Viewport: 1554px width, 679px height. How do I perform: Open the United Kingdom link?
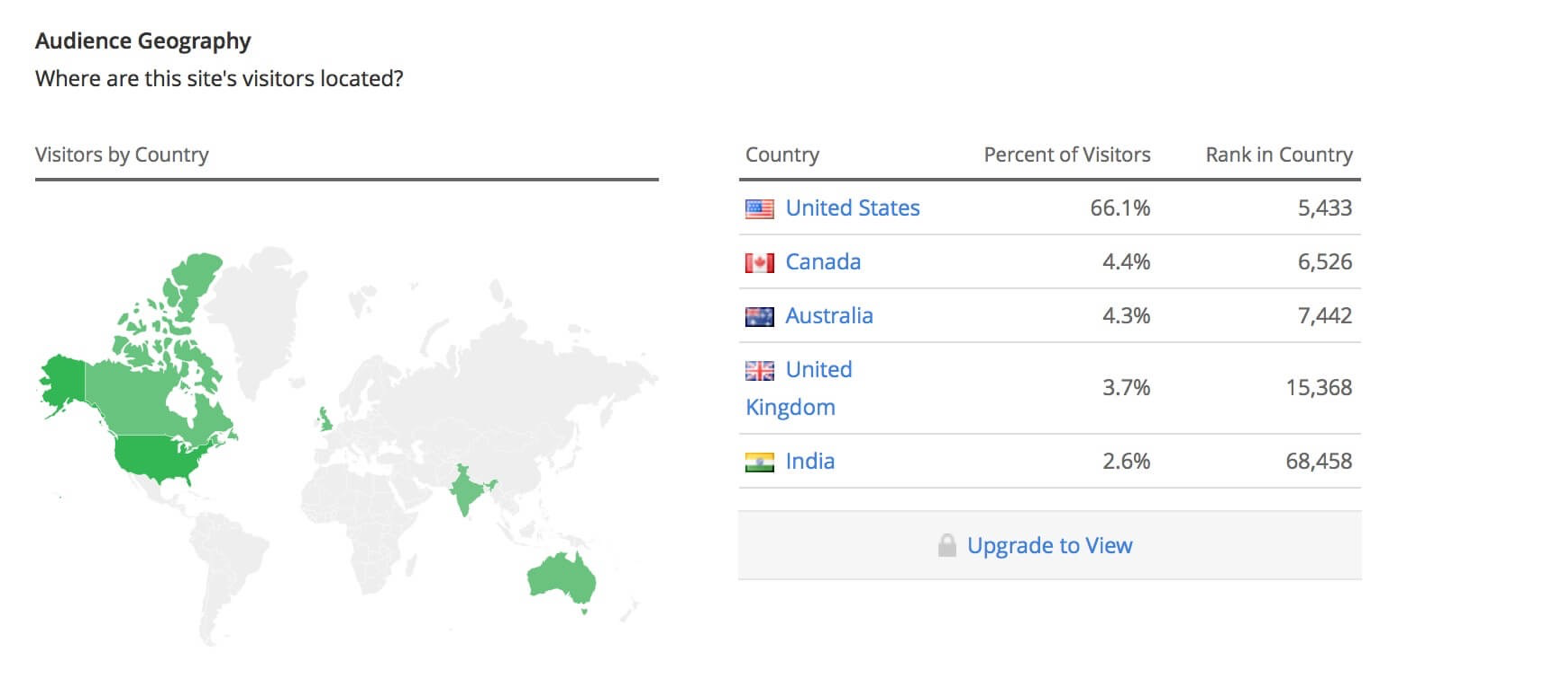[799, 389]
